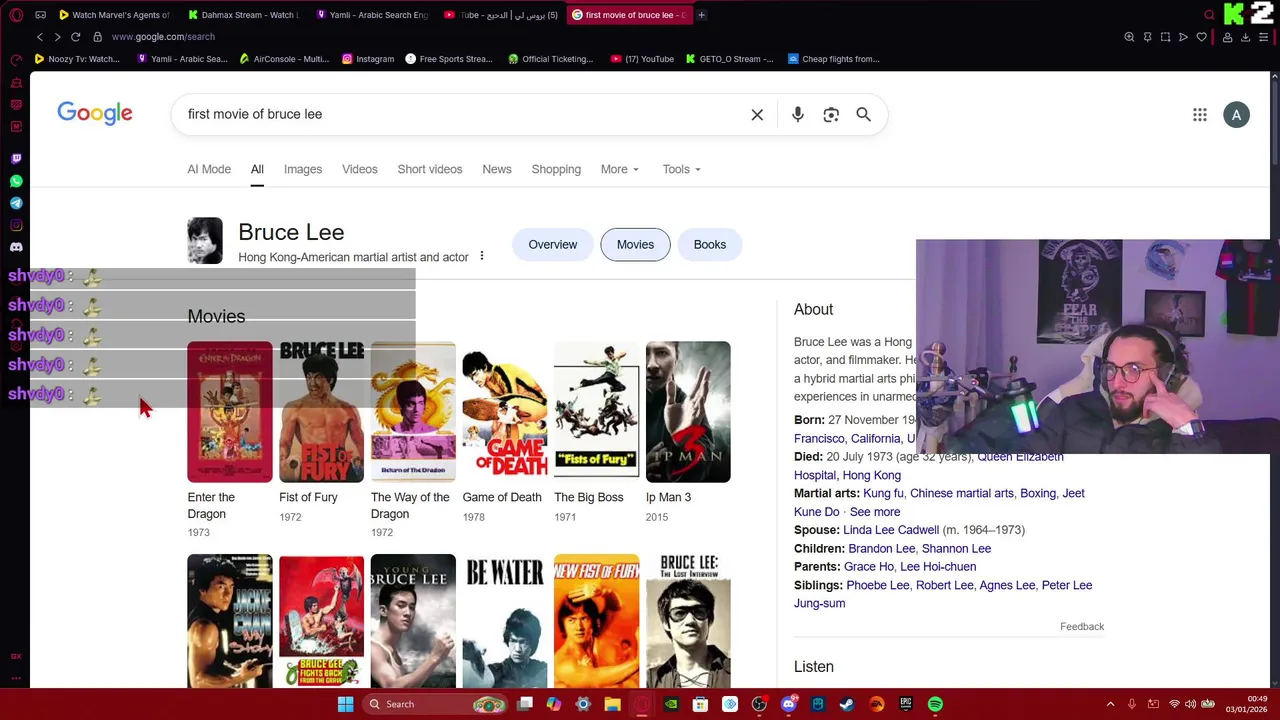Switch to the Marvel's Agents tab
Viewport: 1280px width, 720px height.
tap(115, 15)
